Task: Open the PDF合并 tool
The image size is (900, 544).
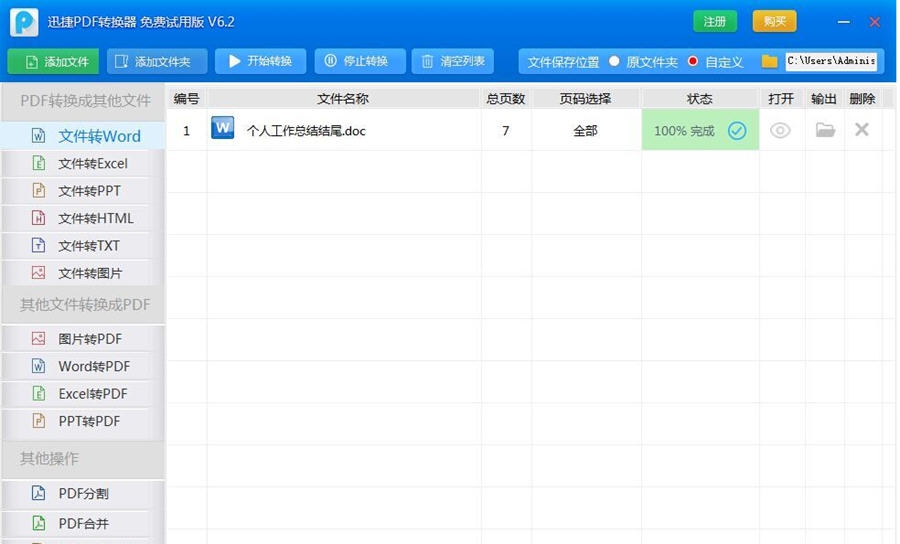Action: (84, 523)
